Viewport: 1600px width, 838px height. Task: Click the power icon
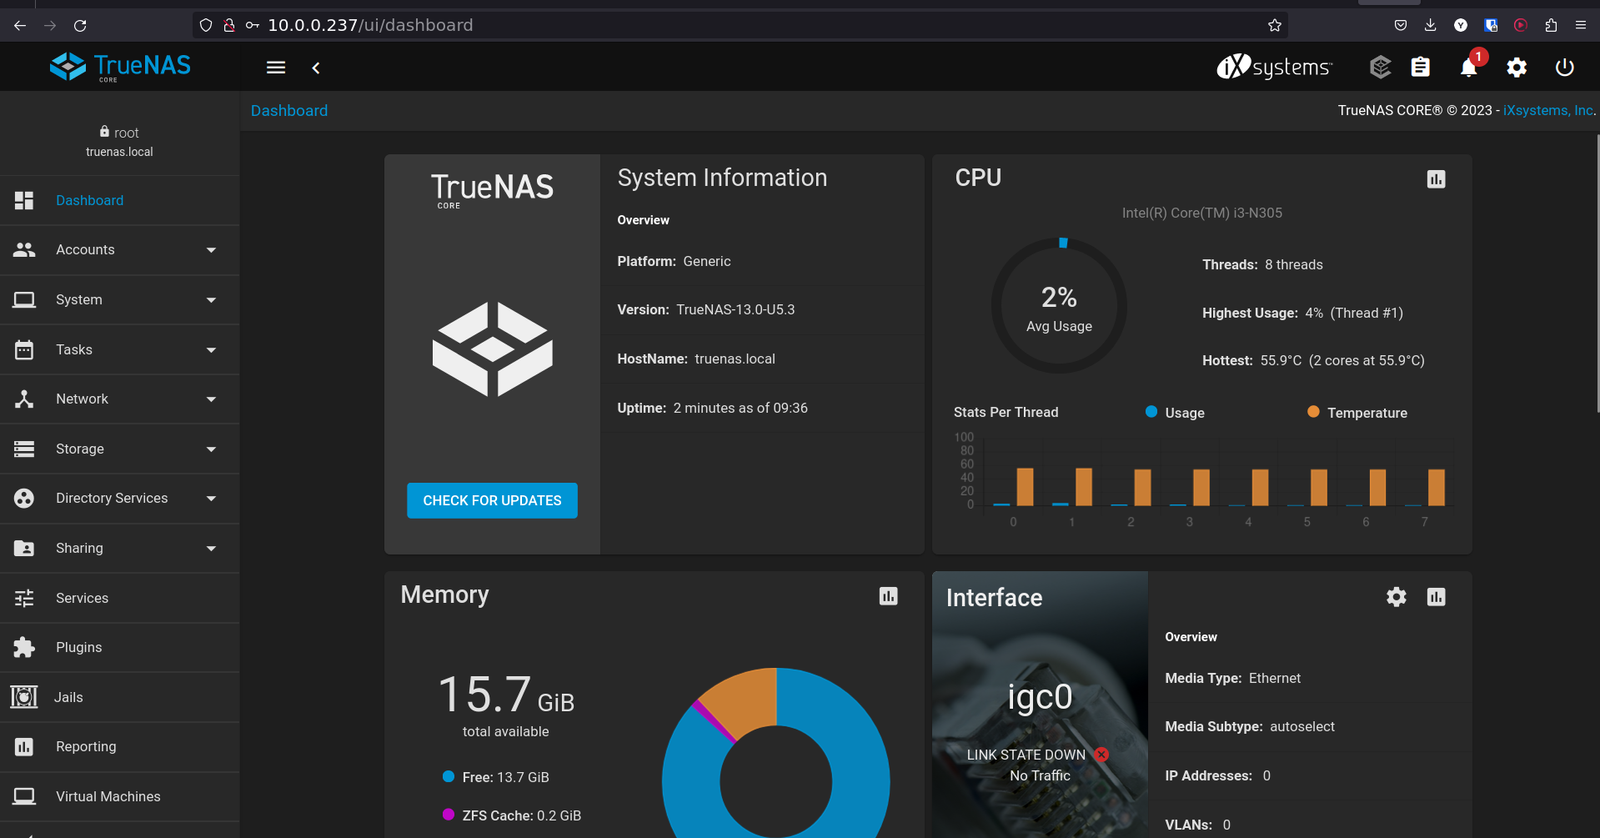click(x=1564, y=67)
